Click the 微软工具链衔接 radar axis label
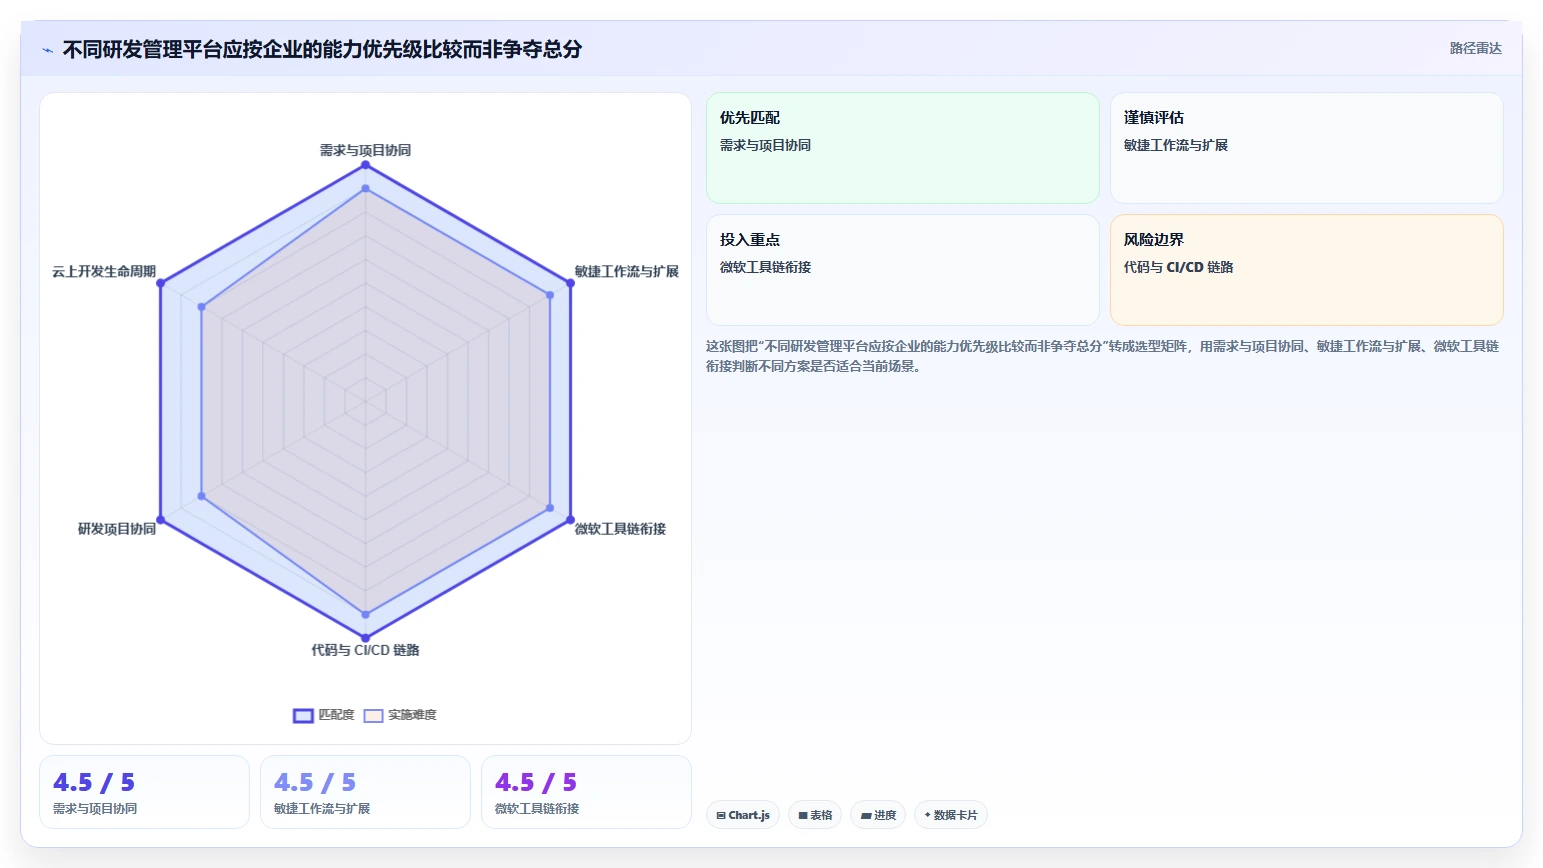Image resolution: width=1543 pixels, height=868 pixels. [x=620, y=528]
